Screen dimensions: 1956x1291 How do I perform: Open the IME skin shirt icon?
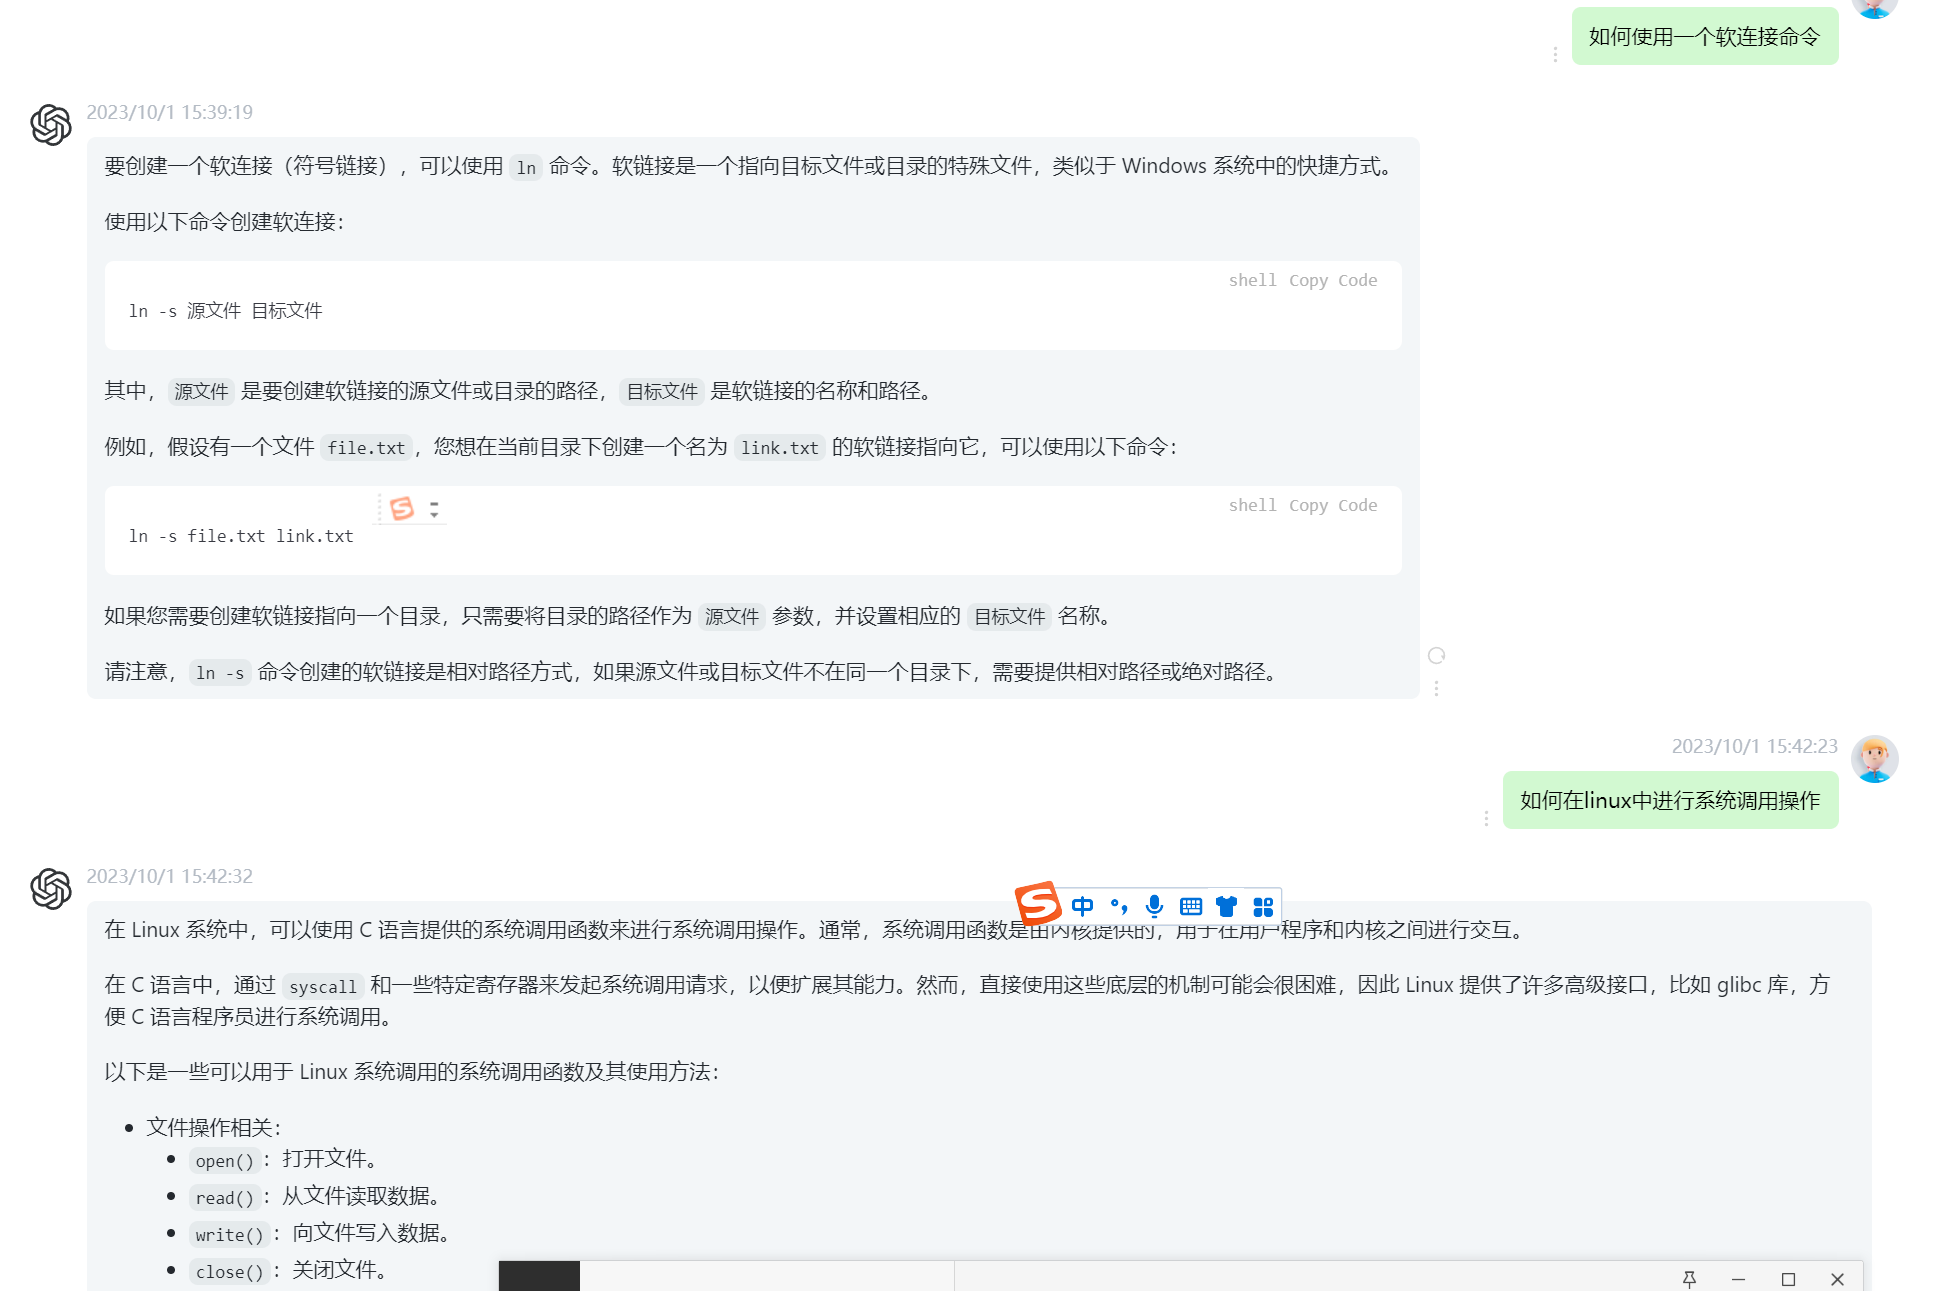(x=1226, y=907)
